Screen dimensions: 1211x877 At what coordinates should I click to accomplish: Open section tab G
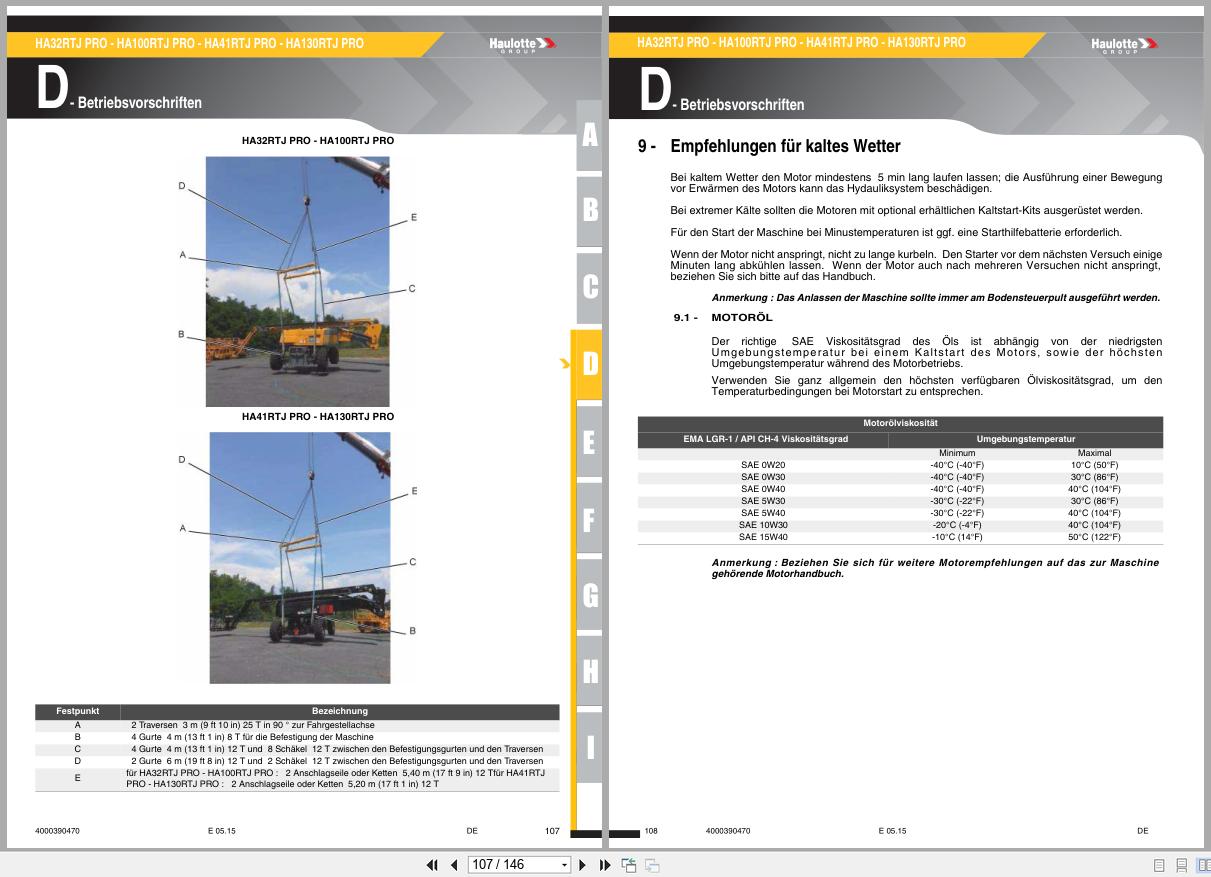[x=589, y=596]
